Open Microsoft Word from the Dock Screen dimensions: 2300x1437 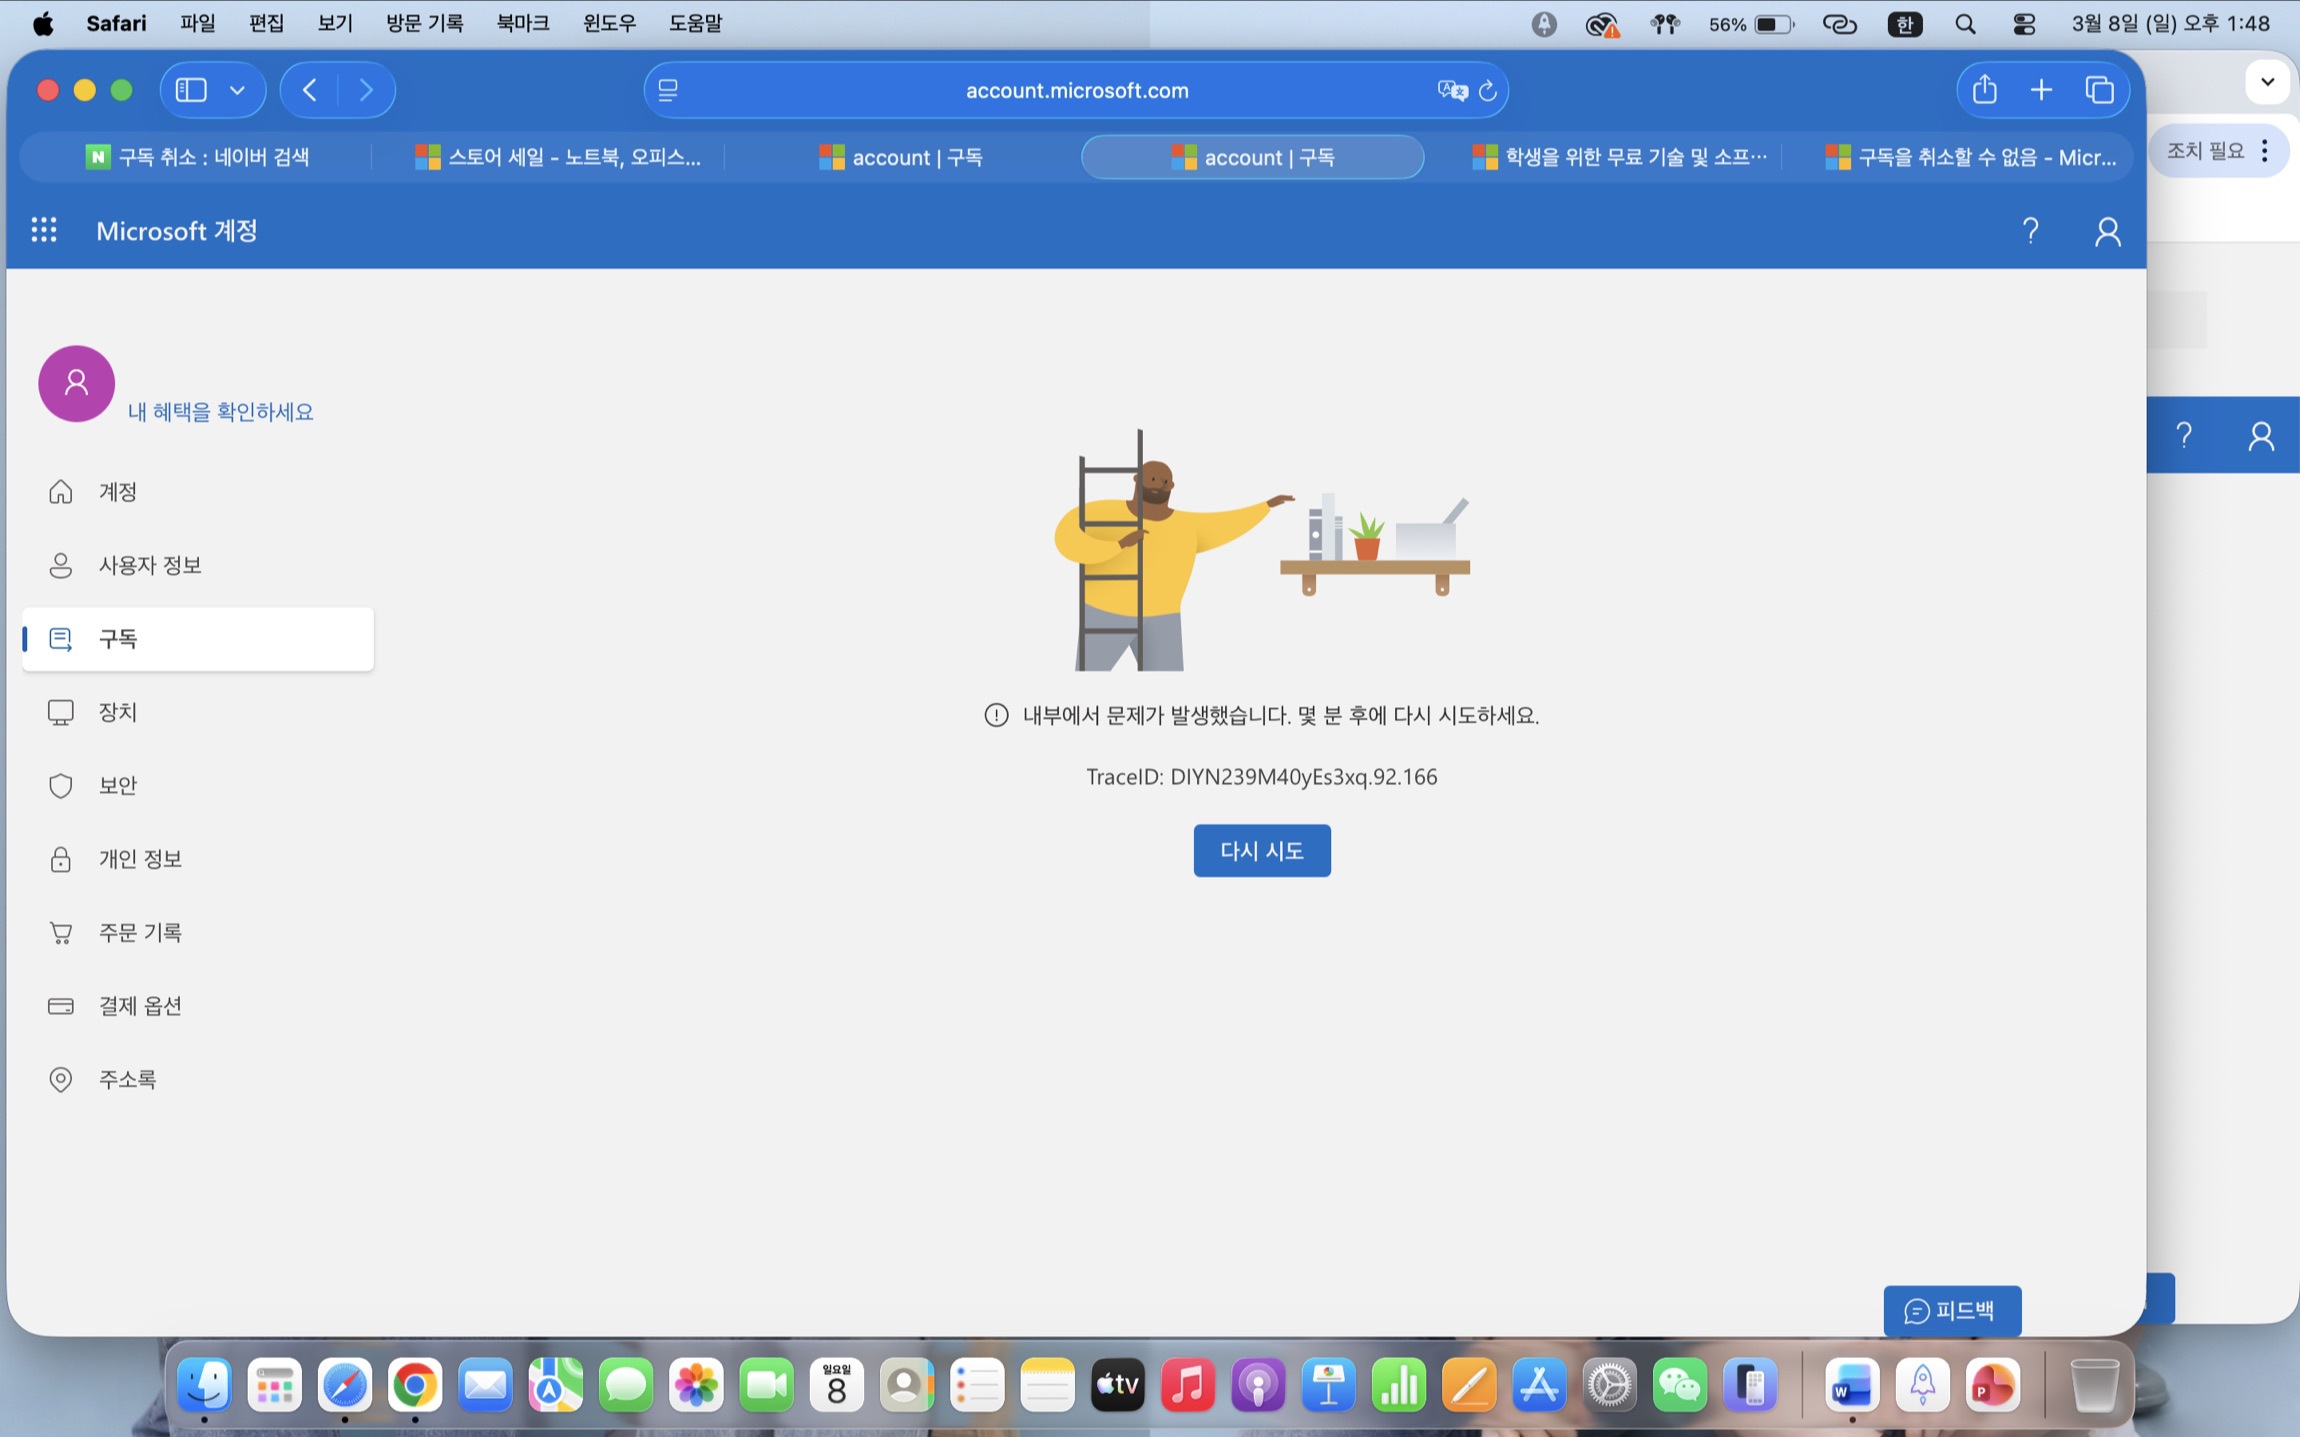coord(1852,1385)
